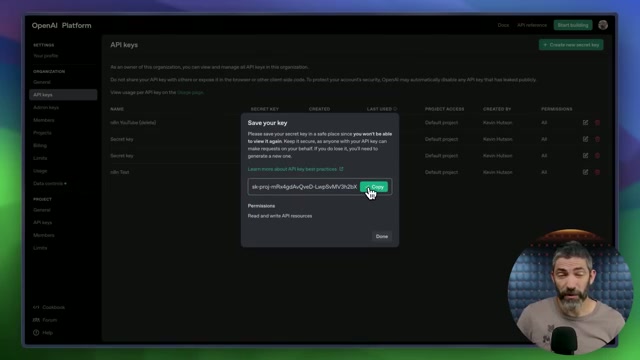Click the OpenAI Platform logo

click(62, 25)
